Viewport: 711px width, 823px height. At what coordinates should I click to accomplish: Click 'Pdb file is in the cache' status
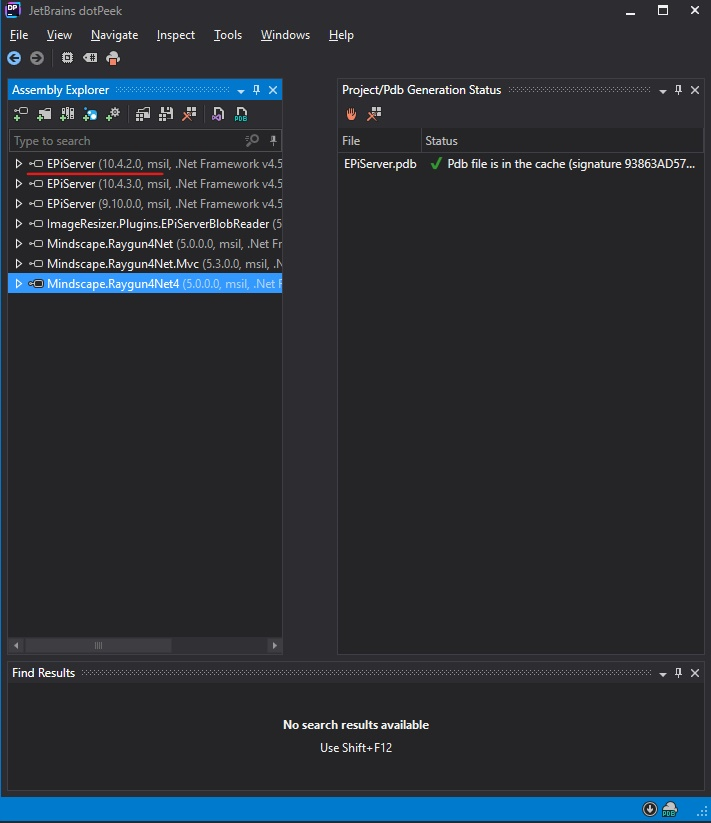[x=571, y=164]
